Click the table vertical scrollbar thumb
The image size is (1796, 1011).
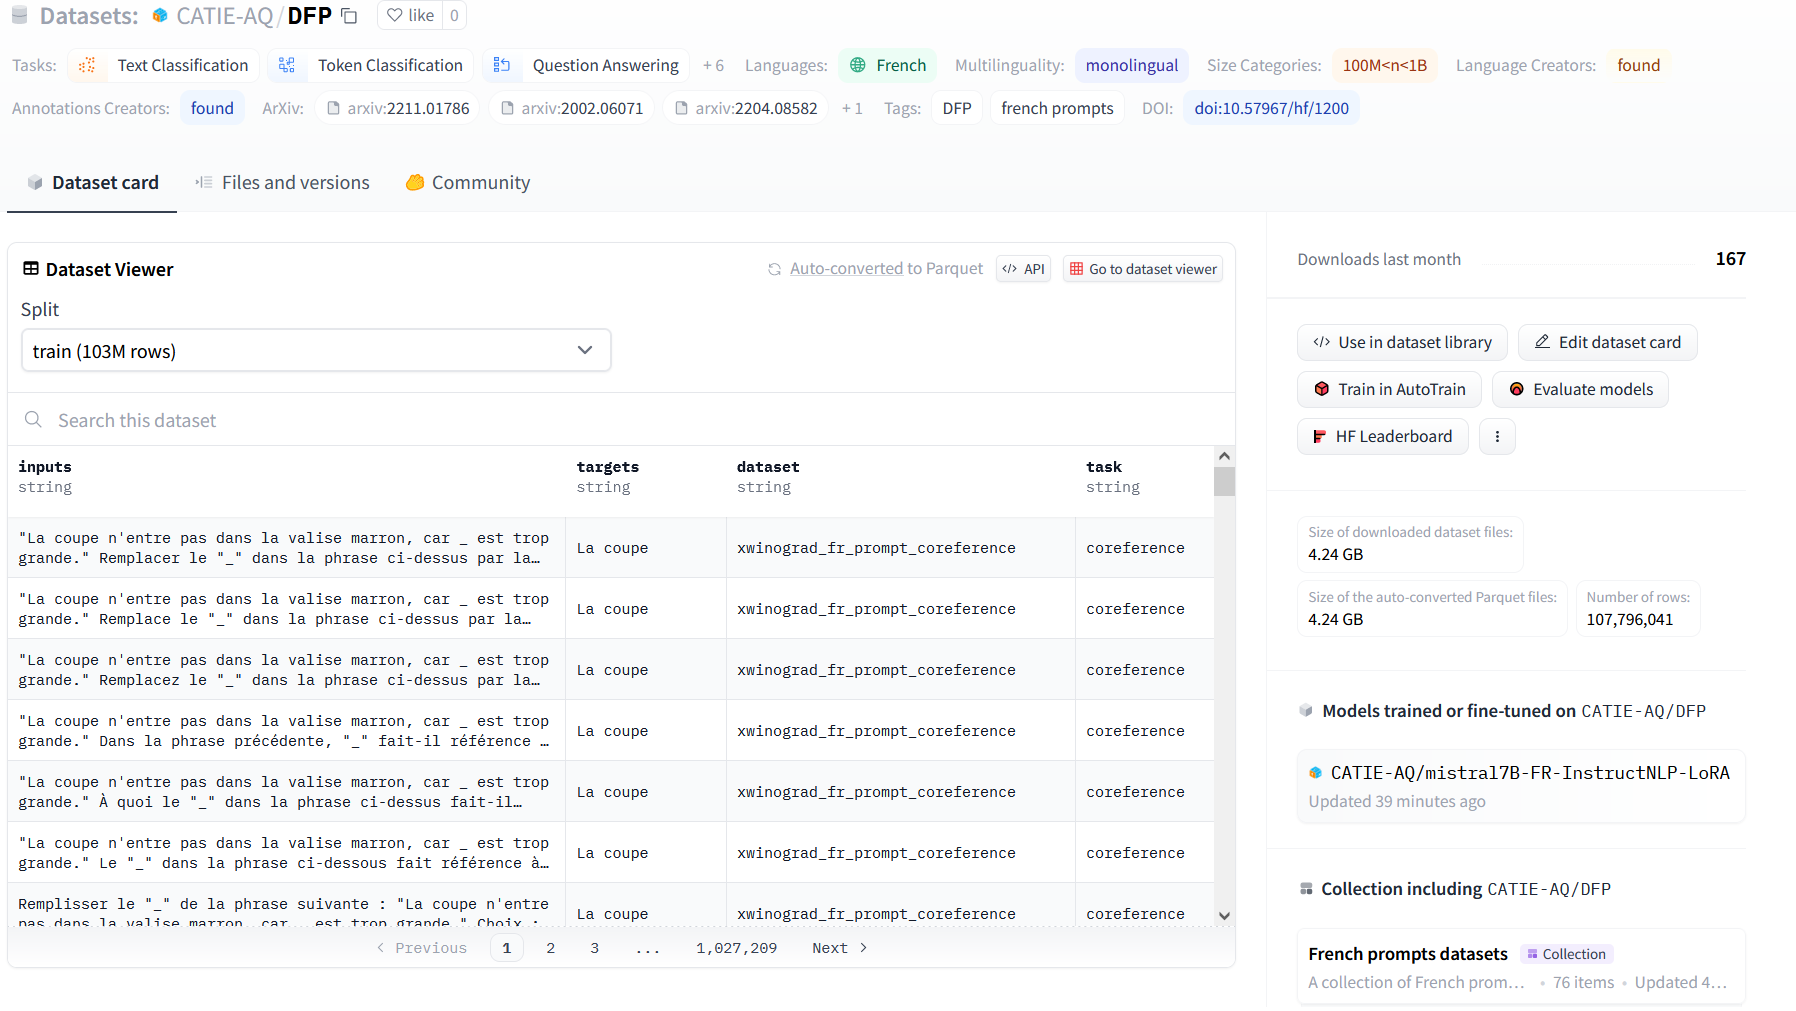[1224, 482]
